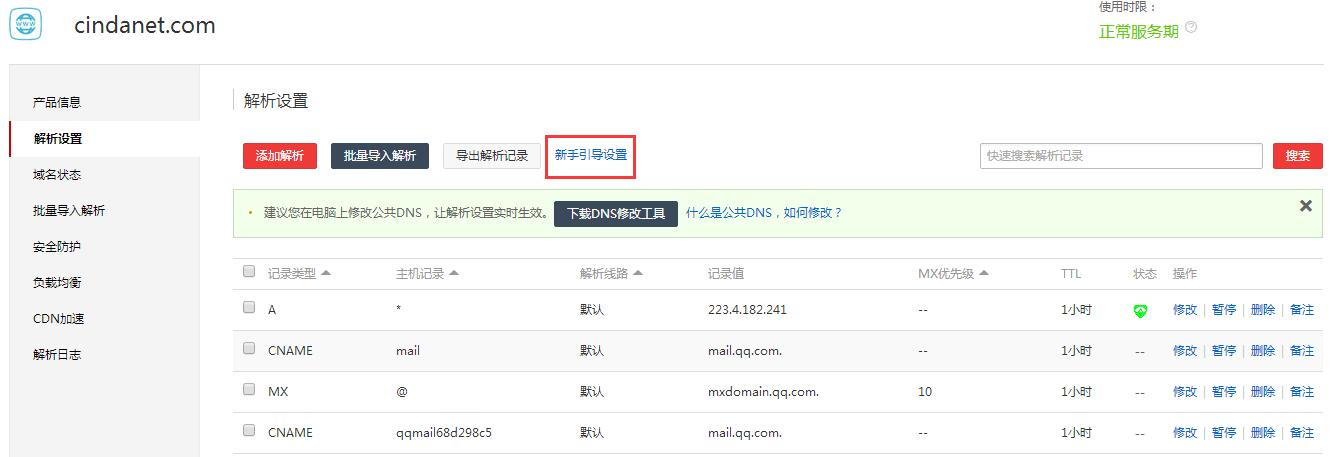Sort by 记录类型 column arrow
This screenshot has width=1332, height=457.
coord(326,274)
